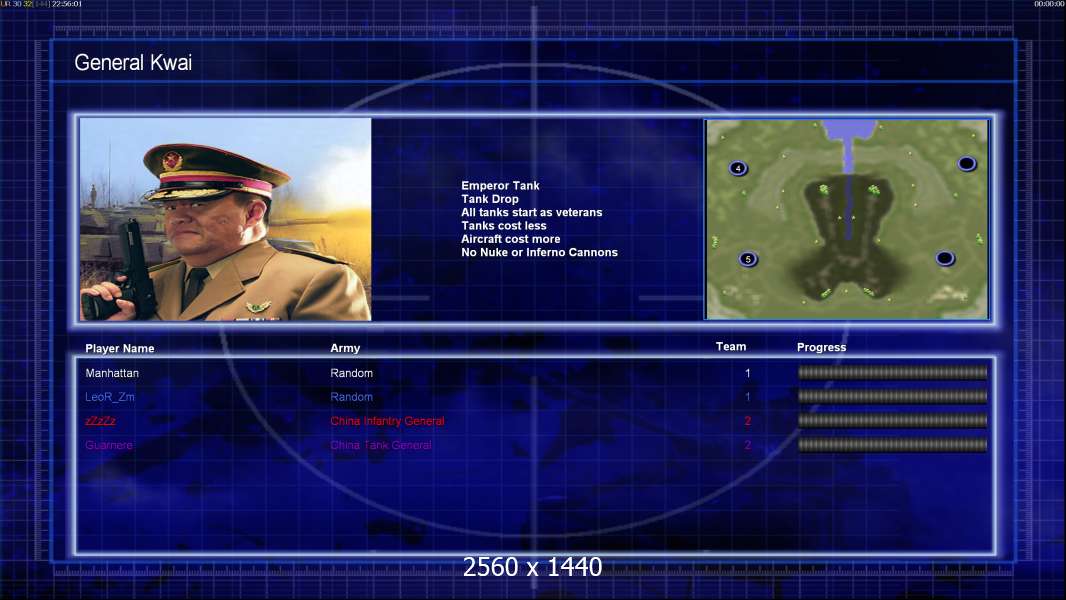The height and width of the screenshot is (600, 1066).
Task: Select the unnumbered lower-right minimap start marker
Action: click(945, 258)
